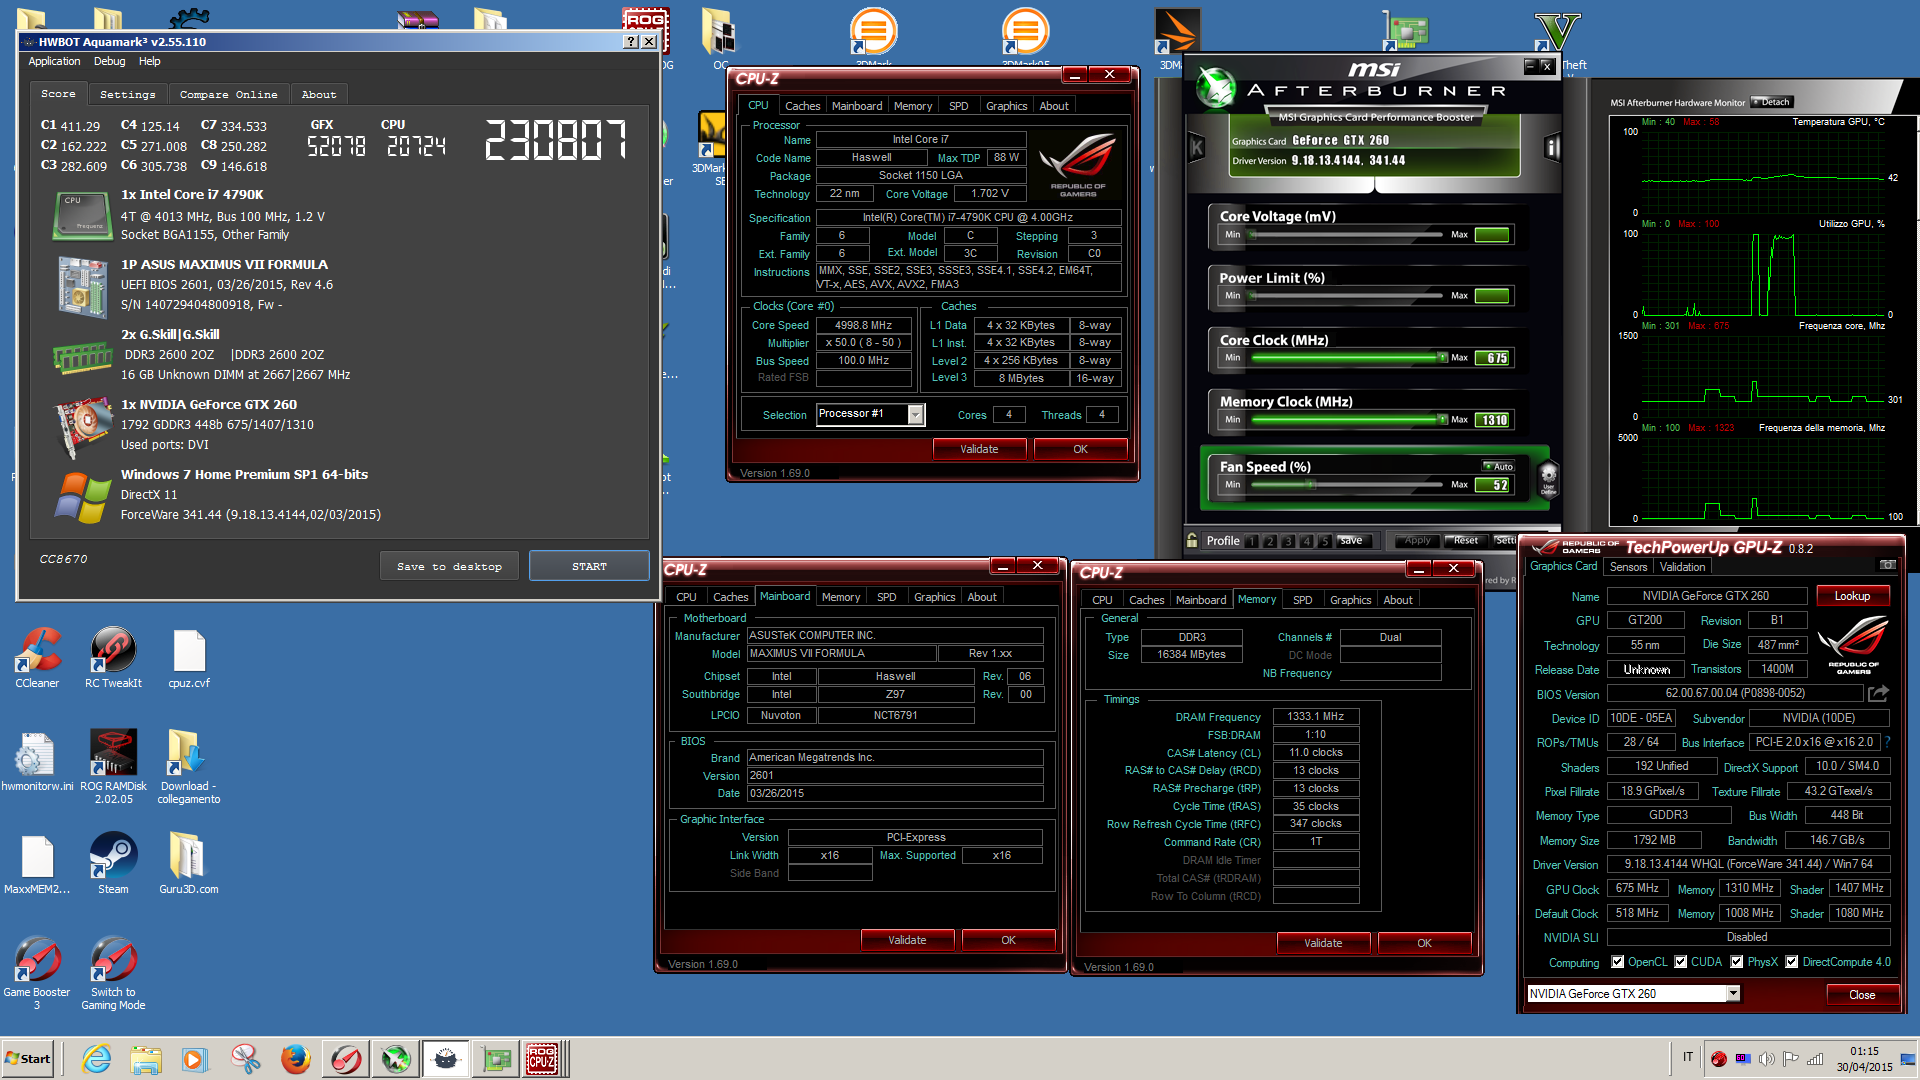The image size is (1920, 1080).
Task: Open Snipping Tool from the taskbar
Action: click(245, 1059)
